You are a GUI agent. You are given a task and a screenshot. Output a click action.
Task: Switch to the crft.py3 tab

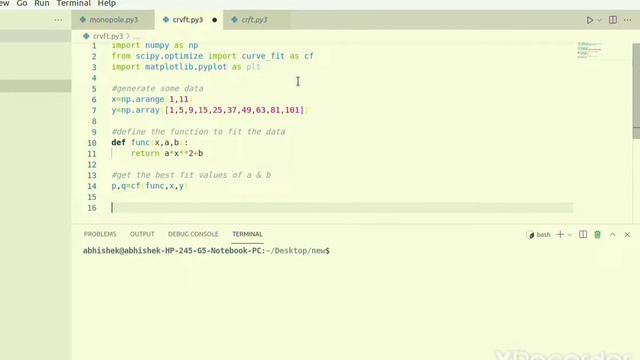pyautogui.click(x=254, y=20)
